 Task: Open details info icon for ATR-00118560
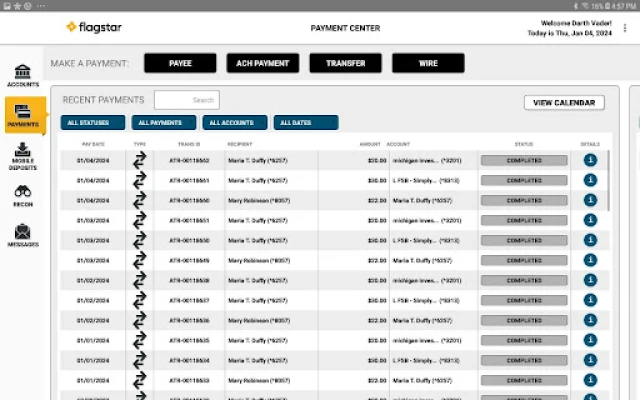click(590, 200)
